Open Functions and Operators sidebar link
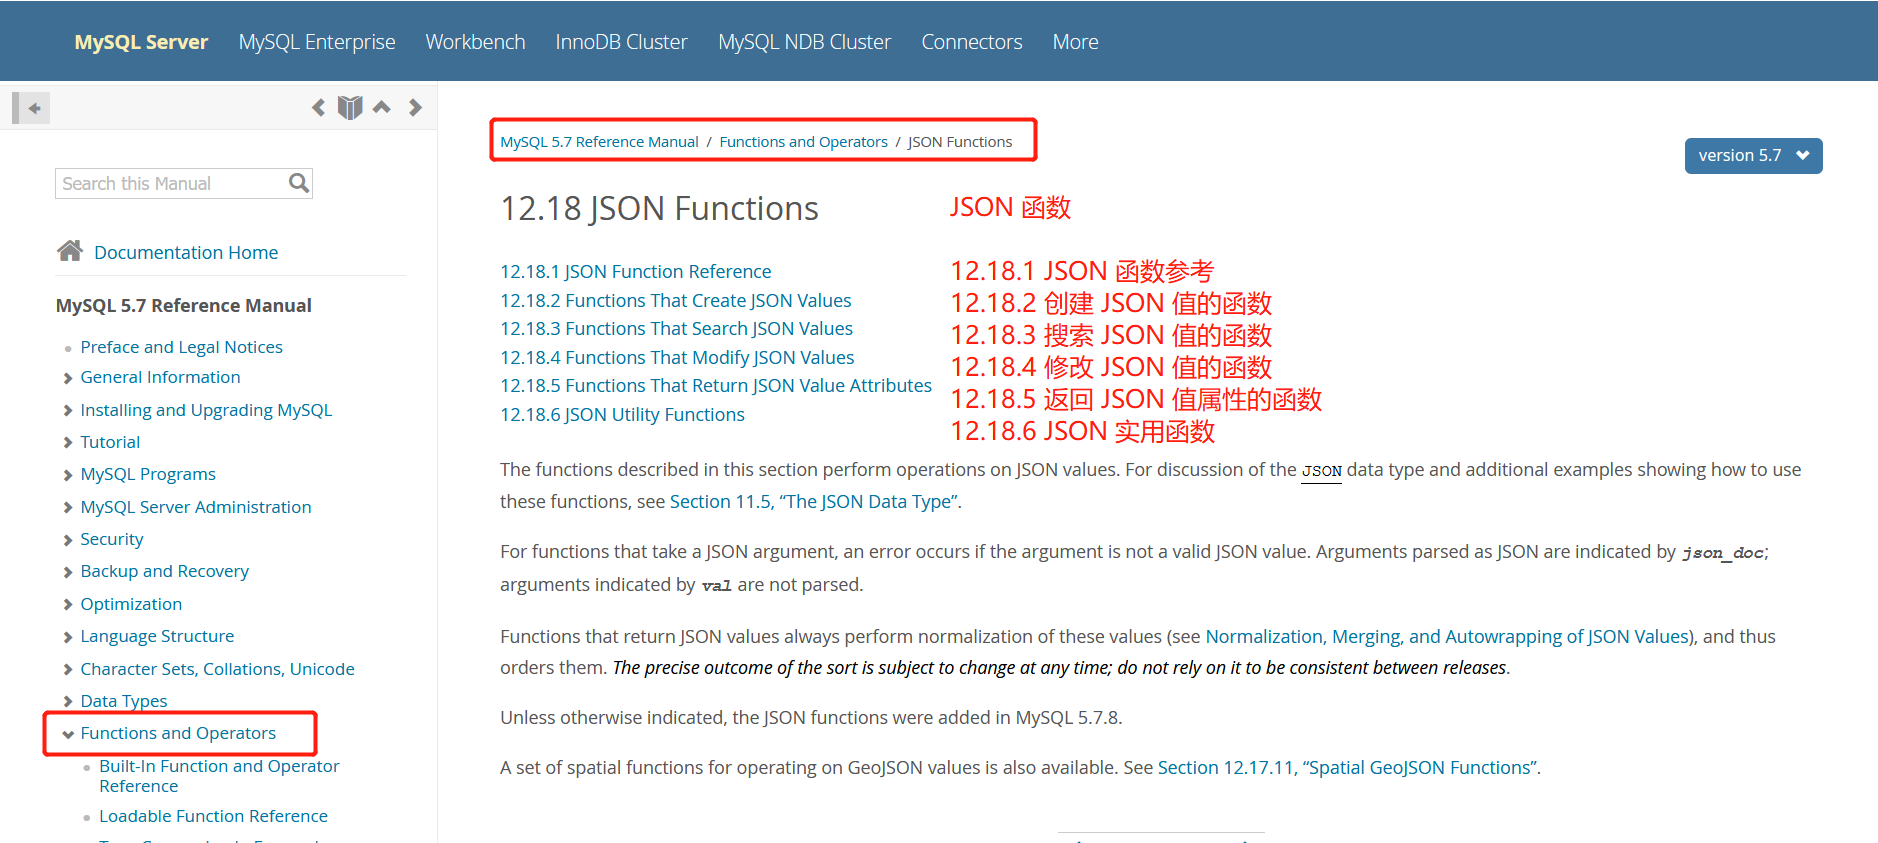This screenshot has width=1878, height=843. pyautogui.click(x=178, y=733)
